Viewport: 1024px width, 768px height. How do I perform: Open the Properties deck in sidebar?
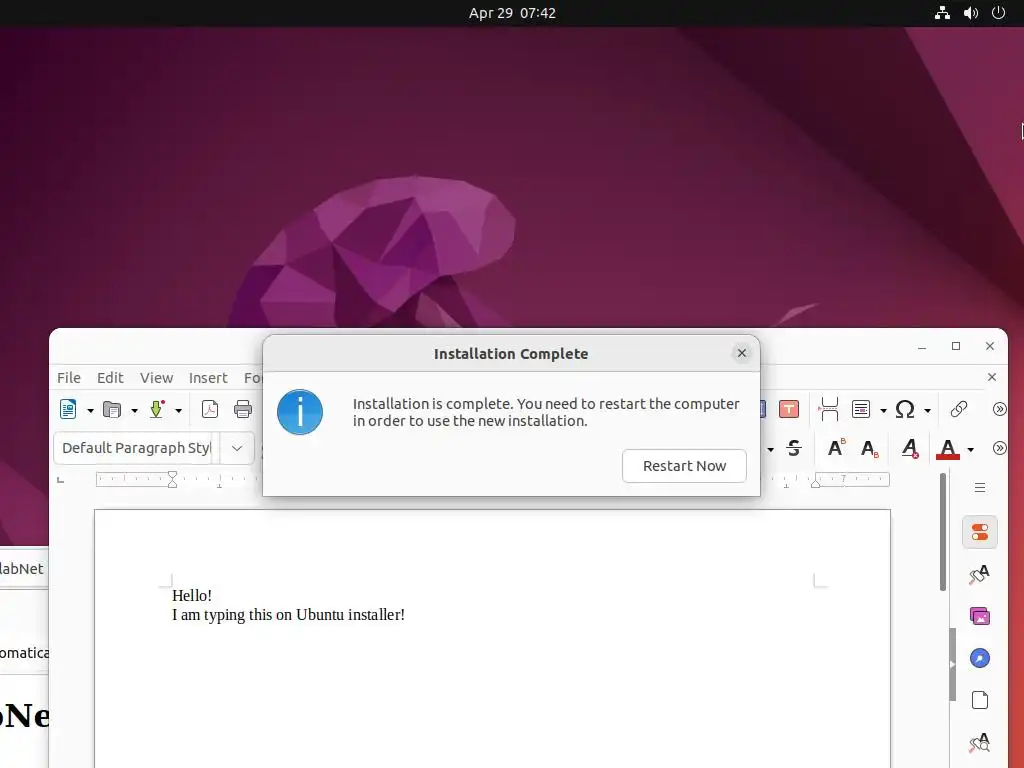coord(980,532)
